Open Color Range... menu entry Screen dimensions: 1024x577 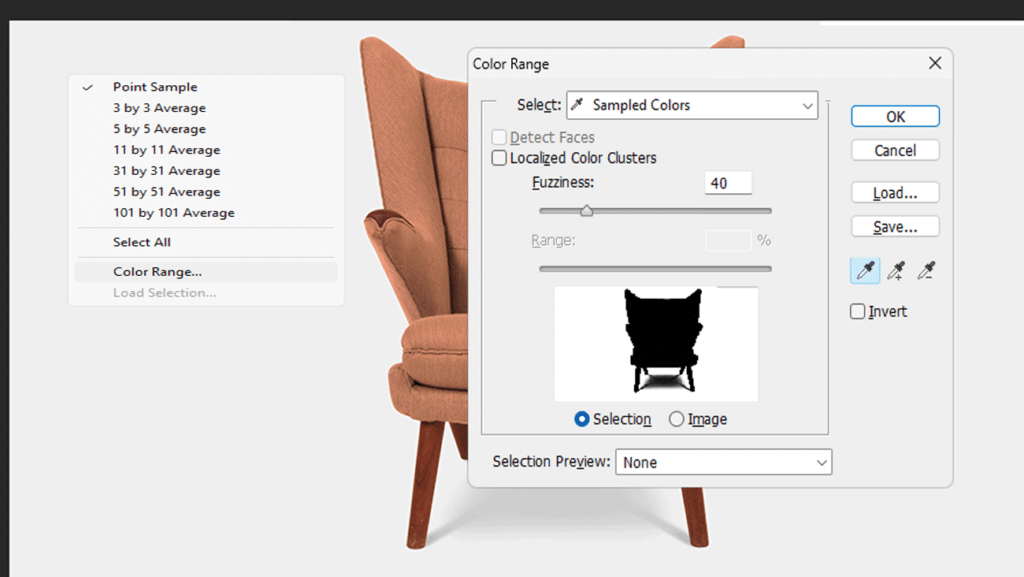[x=206, y=272]
